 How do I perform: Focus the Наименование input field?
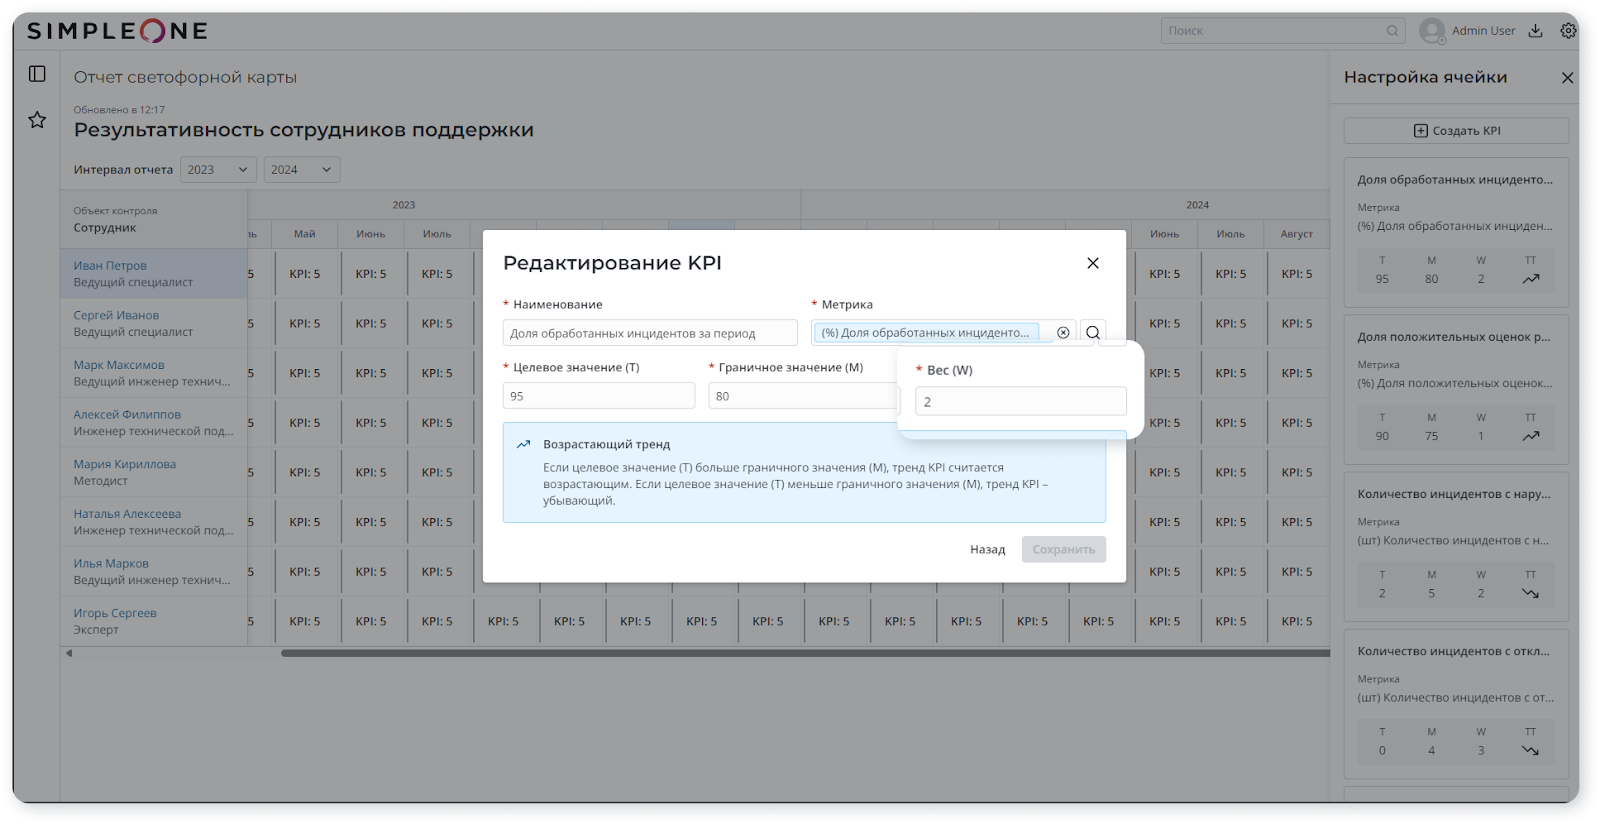(650, 333)
